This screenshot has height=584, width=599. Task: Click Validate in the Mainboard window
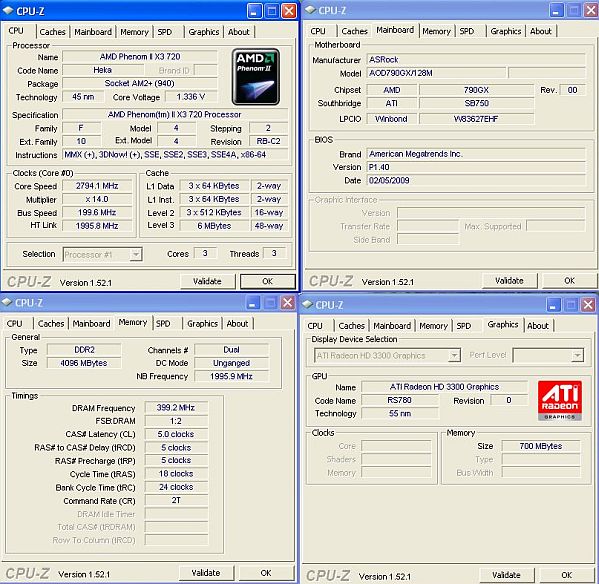click(x=510, y=281)
